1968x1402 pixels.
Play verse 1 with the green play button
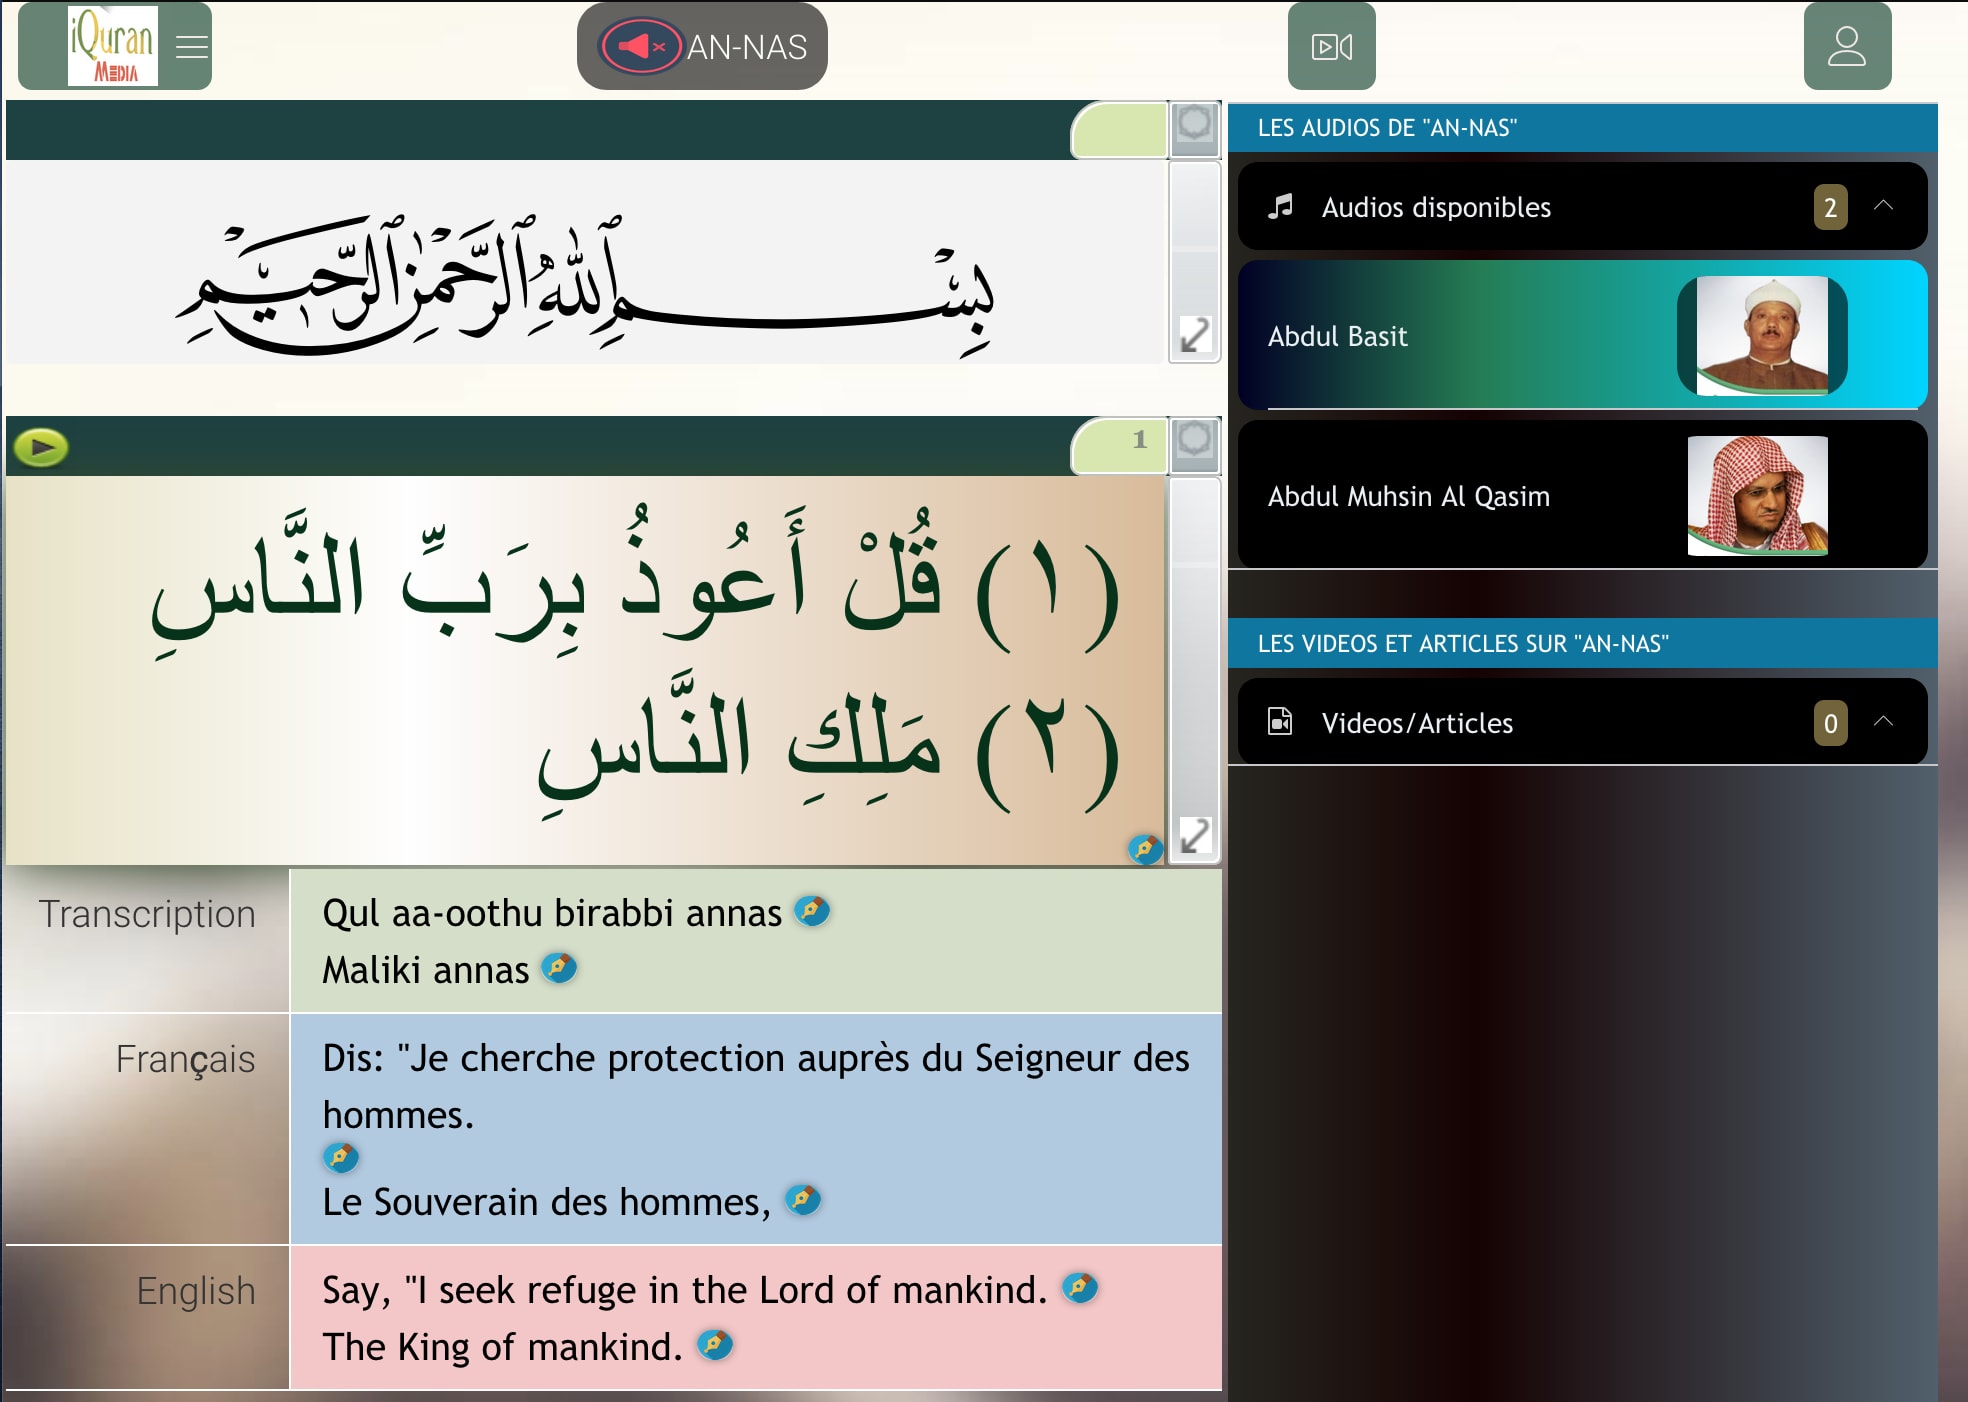(x=41, y=447)
